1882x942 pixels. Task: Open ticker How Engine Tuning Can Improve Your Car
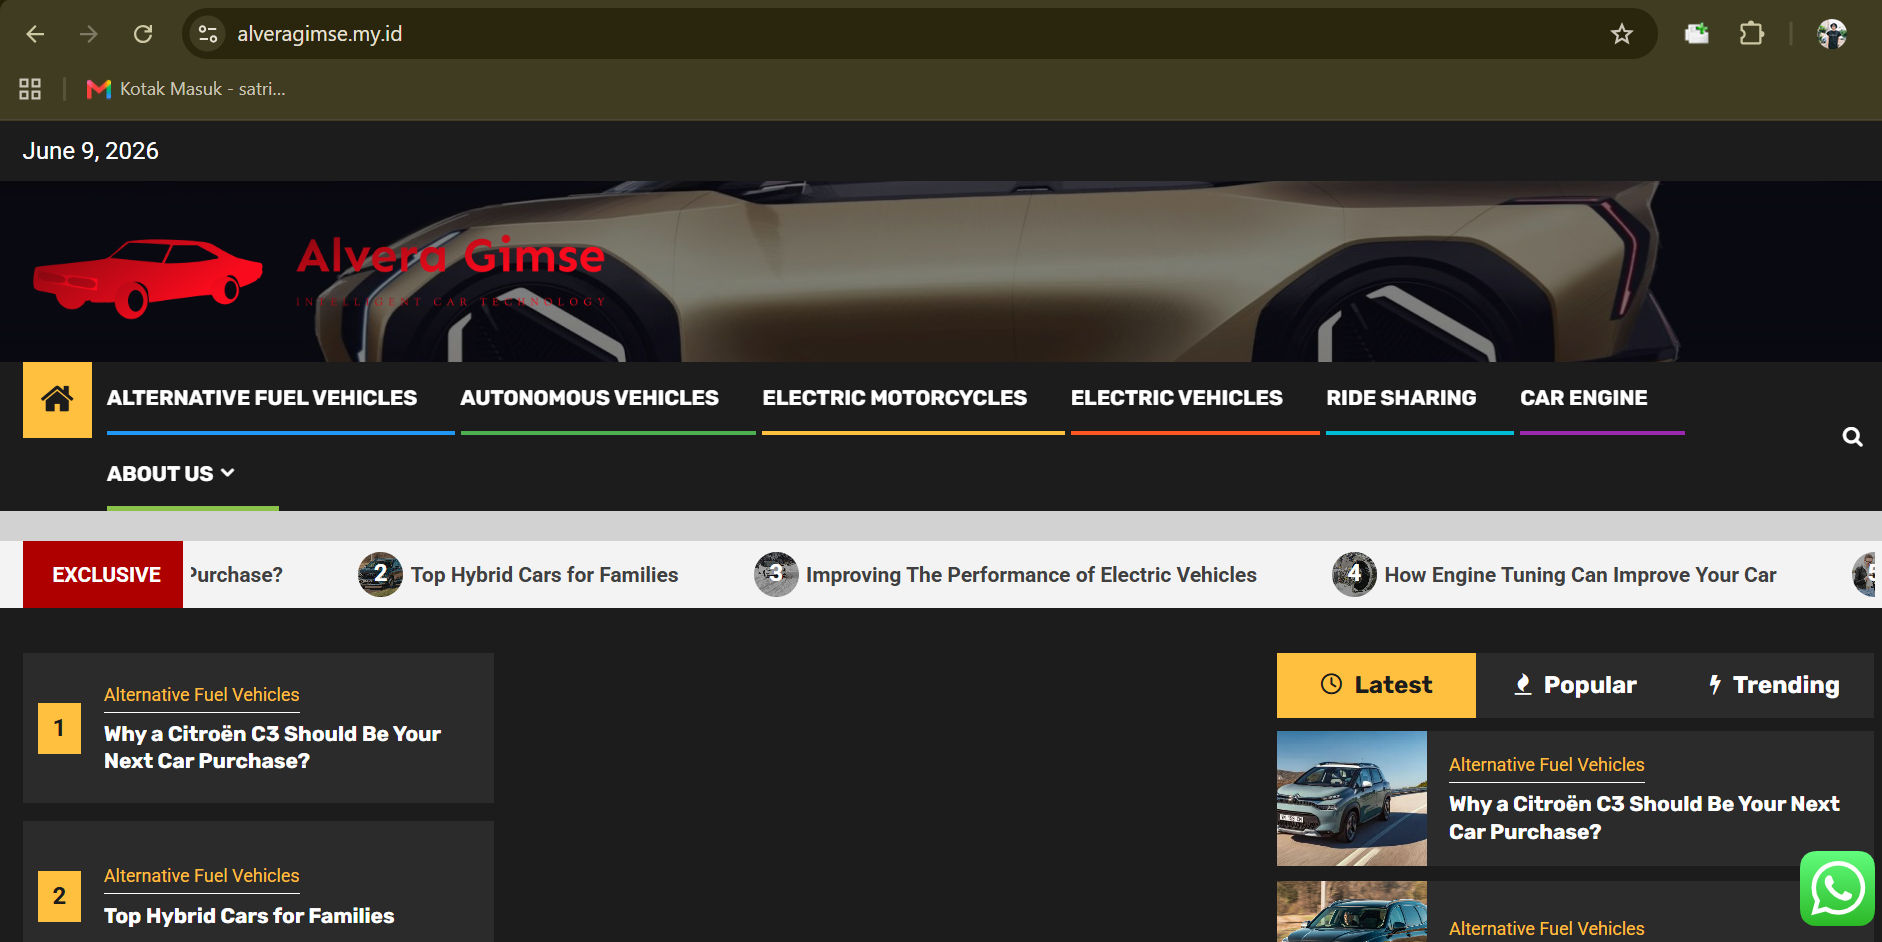point(1580,575)
